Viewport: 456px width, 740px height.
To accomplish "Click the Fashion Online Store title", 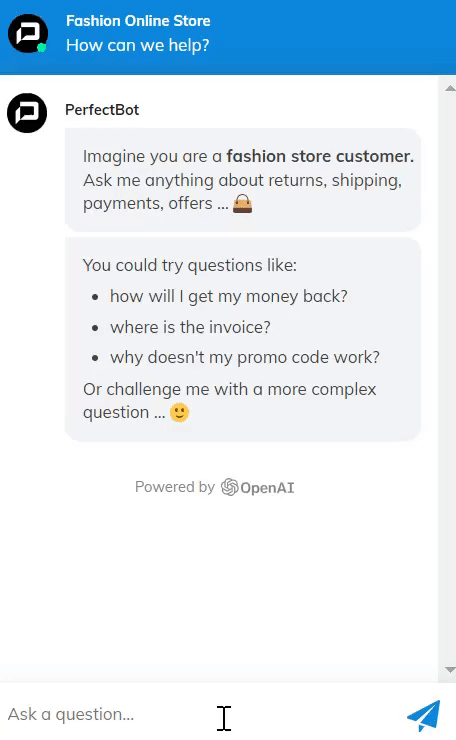I will 138,21.
